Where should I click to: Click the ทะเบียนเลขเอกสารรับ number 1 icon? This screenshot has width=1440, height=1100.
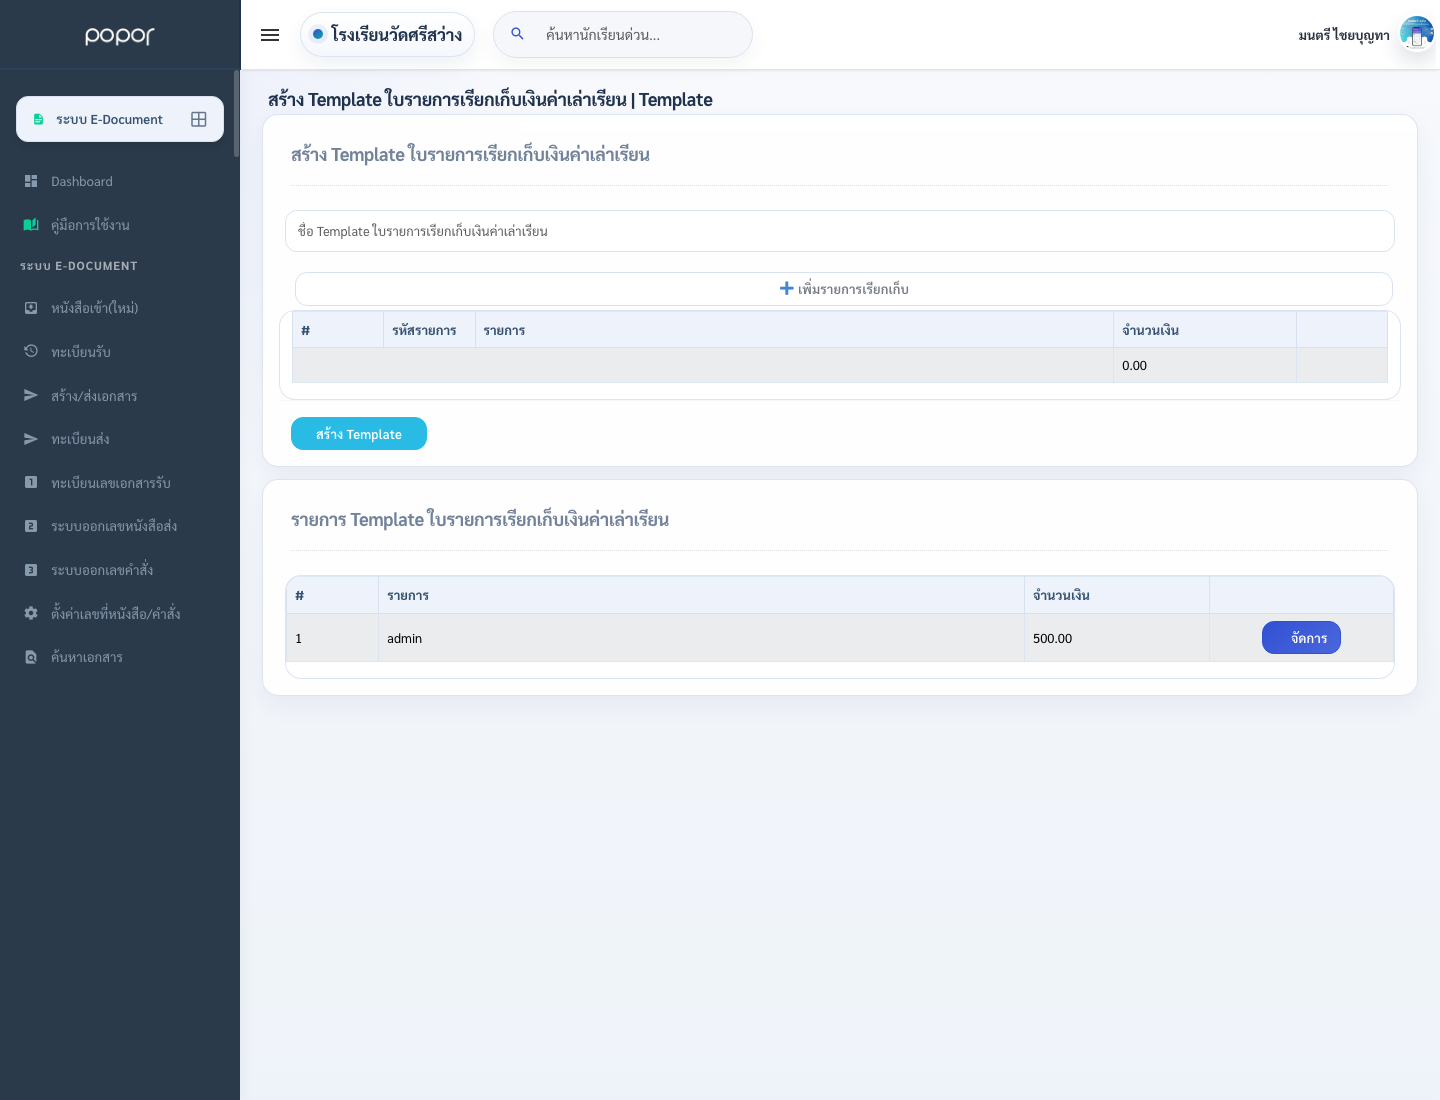coord(31,482)
